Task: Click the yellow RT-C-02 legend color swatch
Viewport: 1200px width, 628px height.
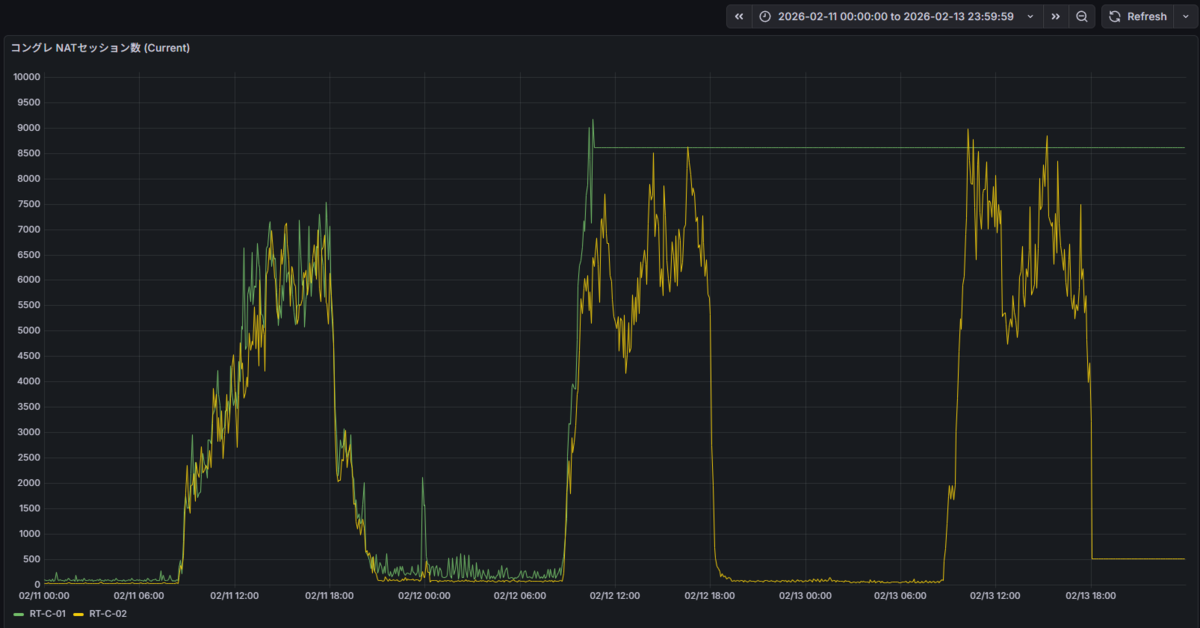Action: 79,613
